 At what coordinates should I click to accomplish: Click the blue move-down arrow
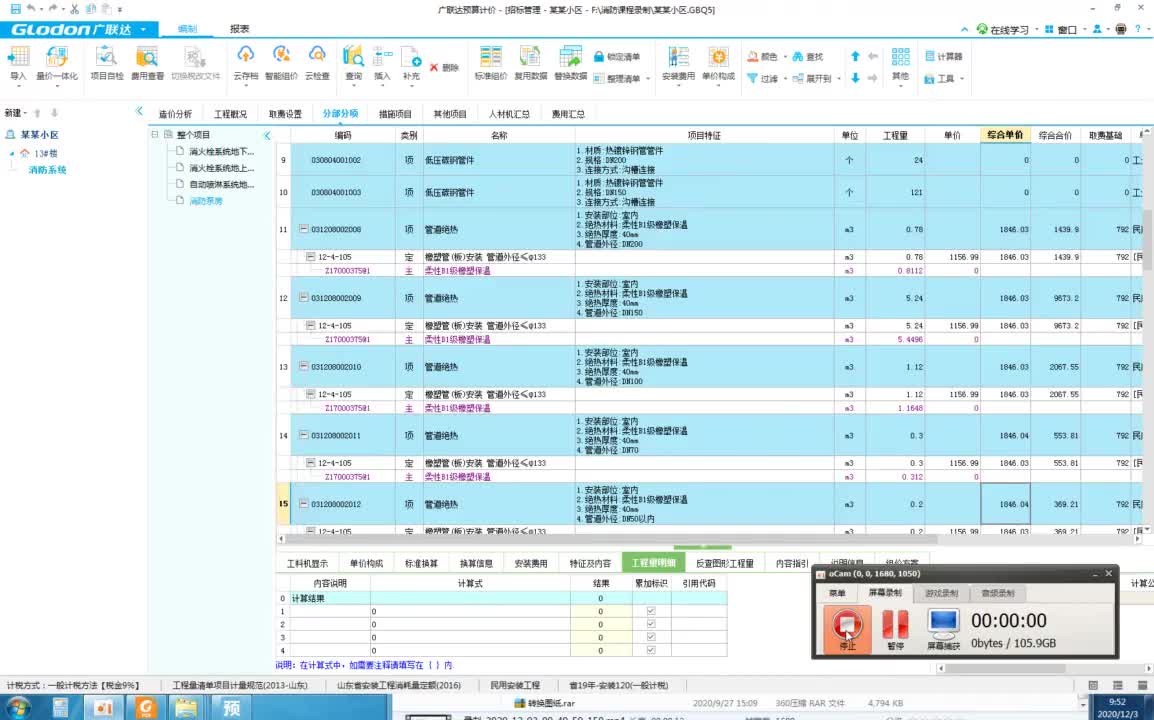(x=854, y=78)
